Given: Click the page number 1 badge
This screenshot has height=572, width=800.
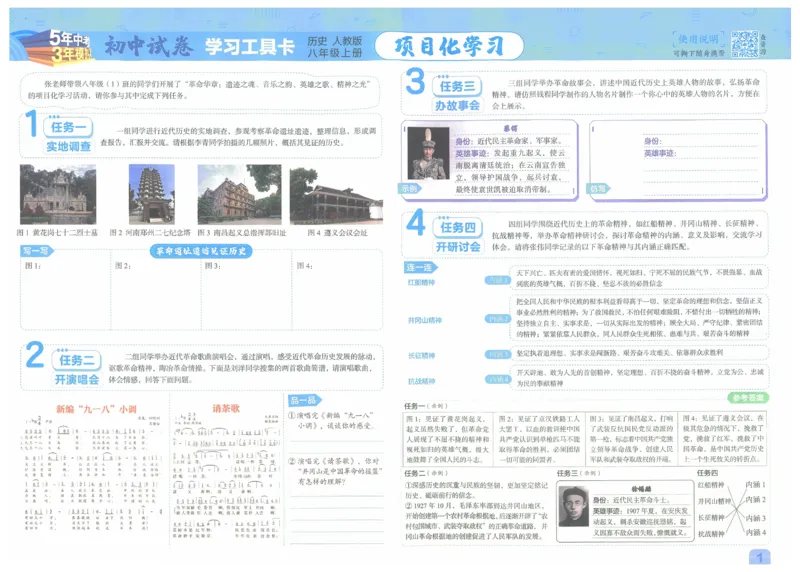Looking at the screenshot, I should (760, 557).
